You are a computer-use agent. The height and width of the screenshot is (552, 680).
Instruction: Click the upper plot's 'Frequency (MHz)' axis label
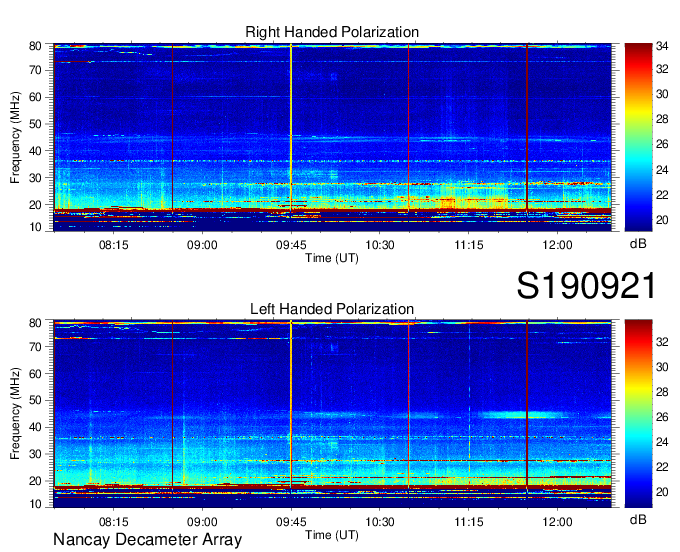15,137
